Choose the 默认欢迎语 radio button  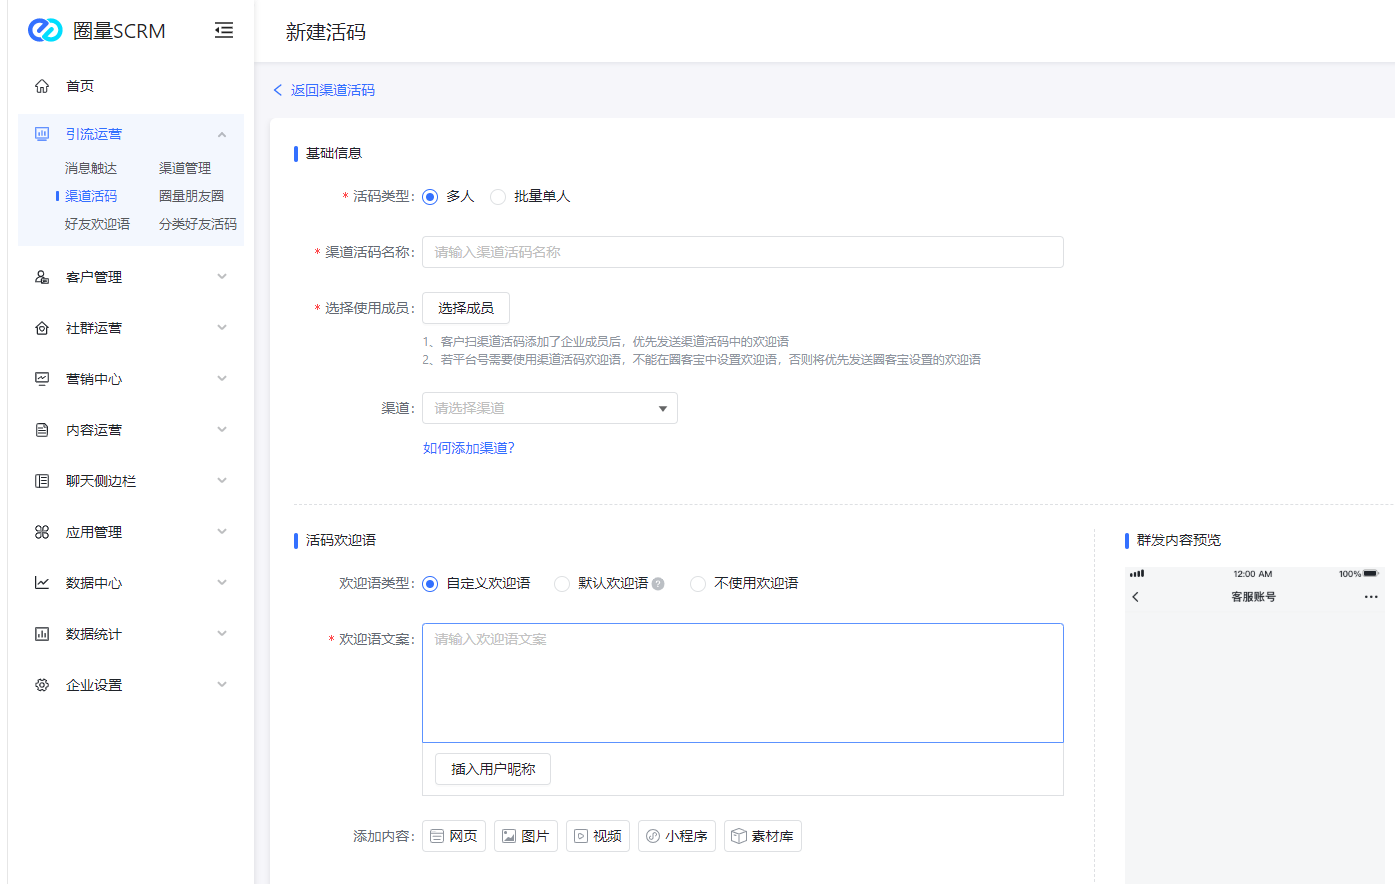click(562, 584)
